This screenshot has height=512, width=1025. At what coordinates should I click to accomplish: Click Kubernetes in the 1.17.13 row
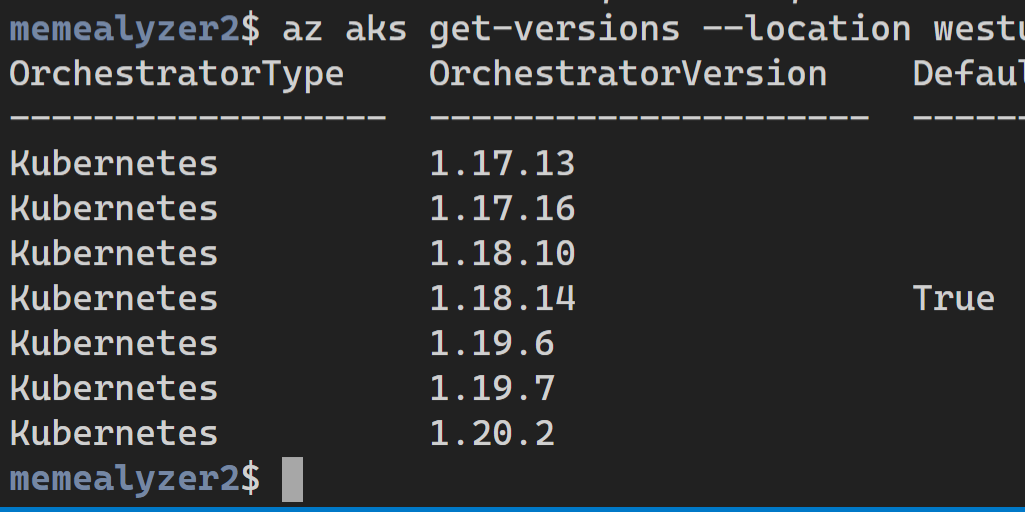tap(114, 163)
